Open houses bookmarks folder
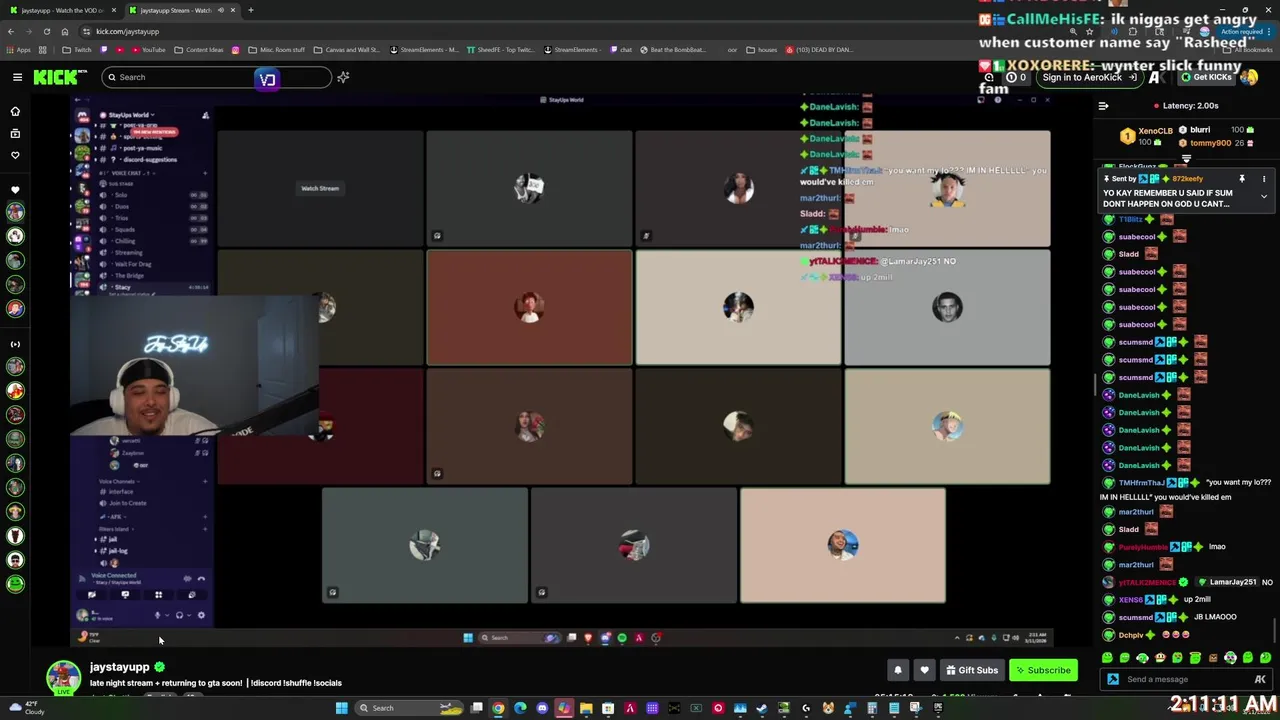Viewport: 1280px width, 720px height. point(762,50)
